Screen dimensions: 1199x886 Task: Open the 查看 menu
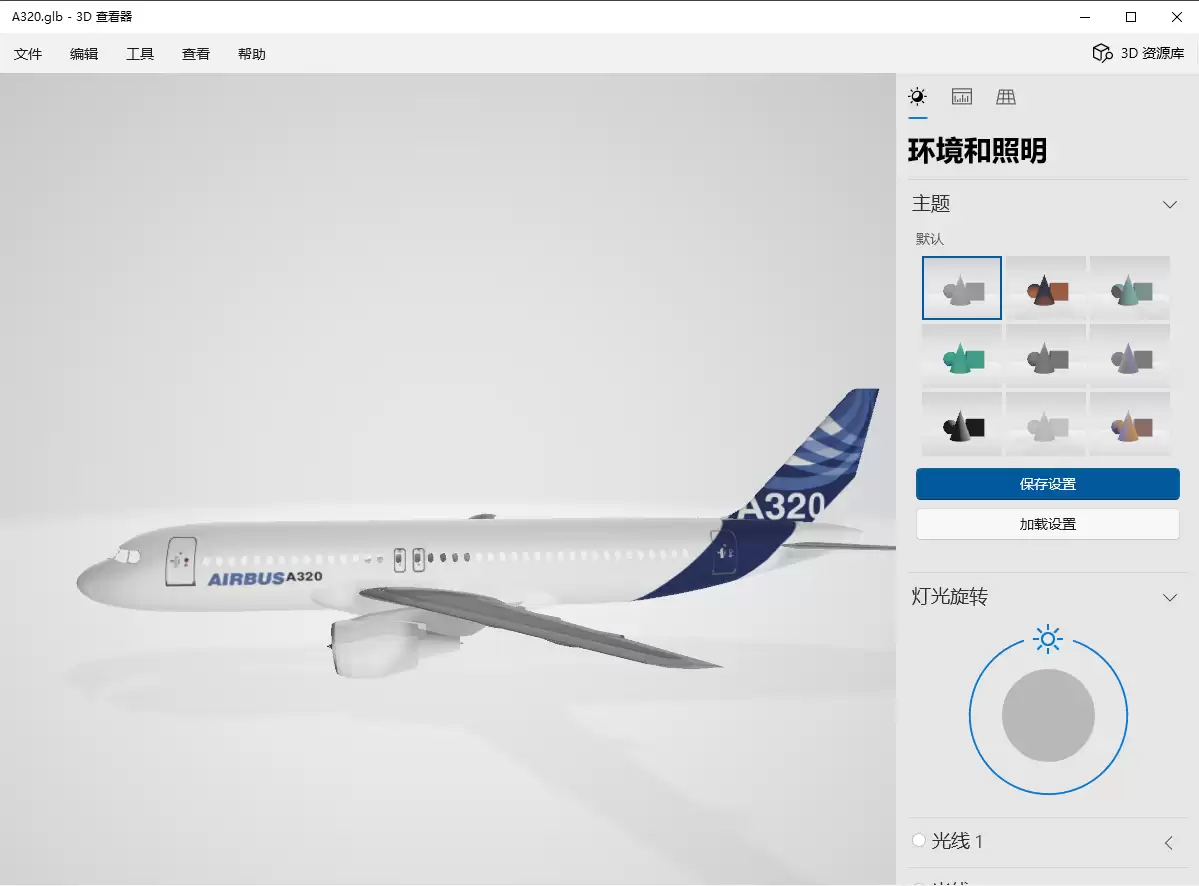(x=196, y=54)
